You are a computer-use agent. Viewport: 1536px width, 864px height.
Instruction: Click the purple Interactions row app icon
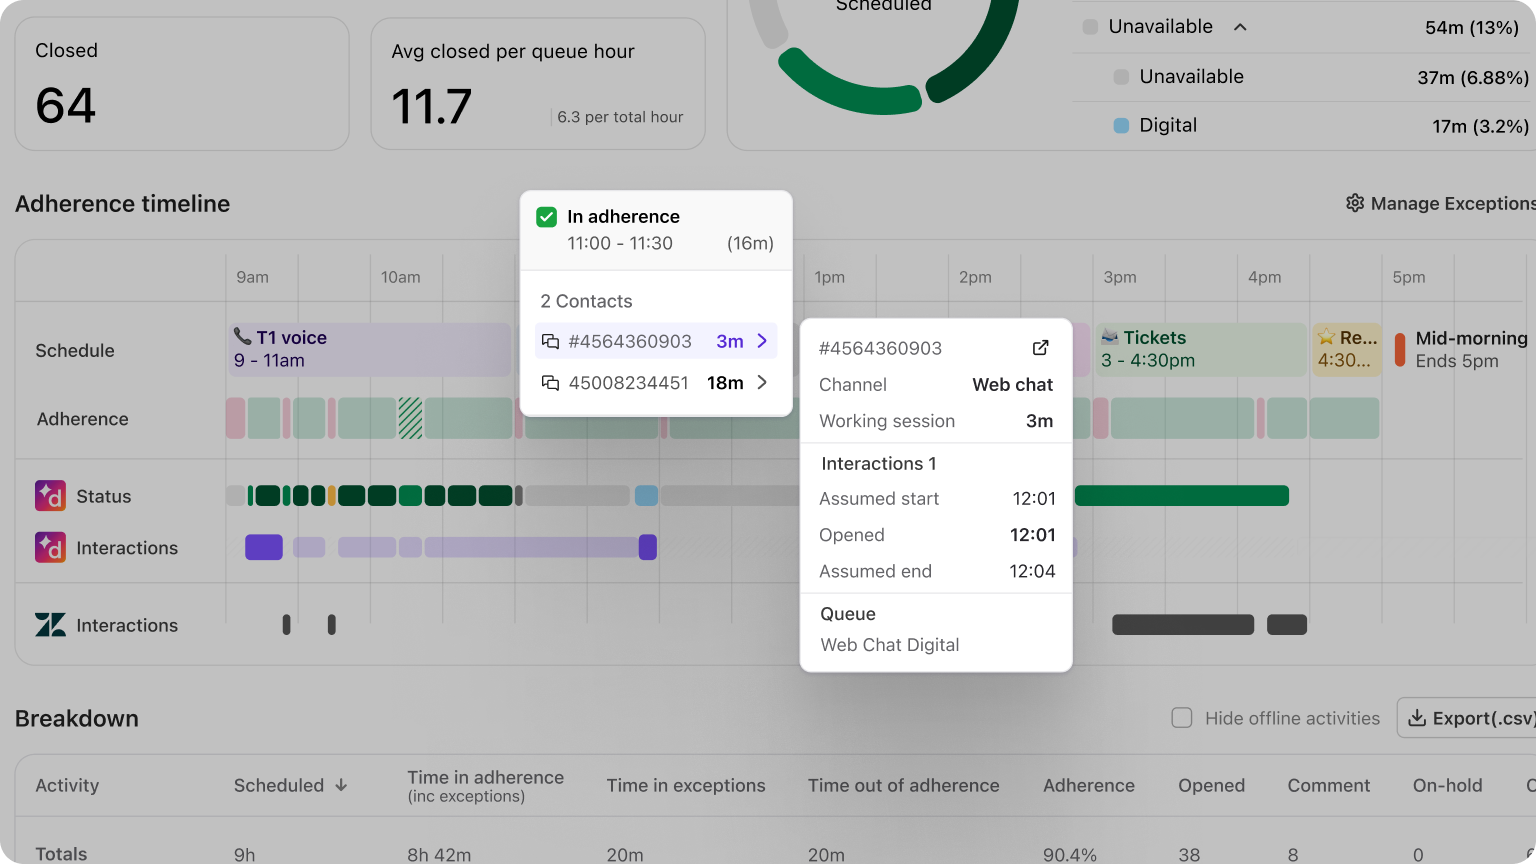pyautogui.click(x=50, y=547)
